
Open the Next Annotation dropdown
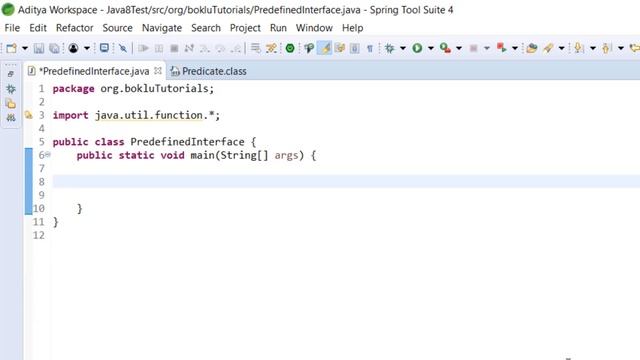593,48
